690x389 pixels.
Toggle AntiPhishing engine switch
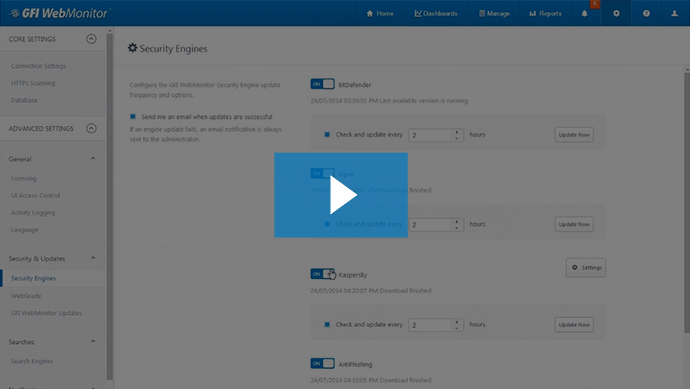(323, 363)
